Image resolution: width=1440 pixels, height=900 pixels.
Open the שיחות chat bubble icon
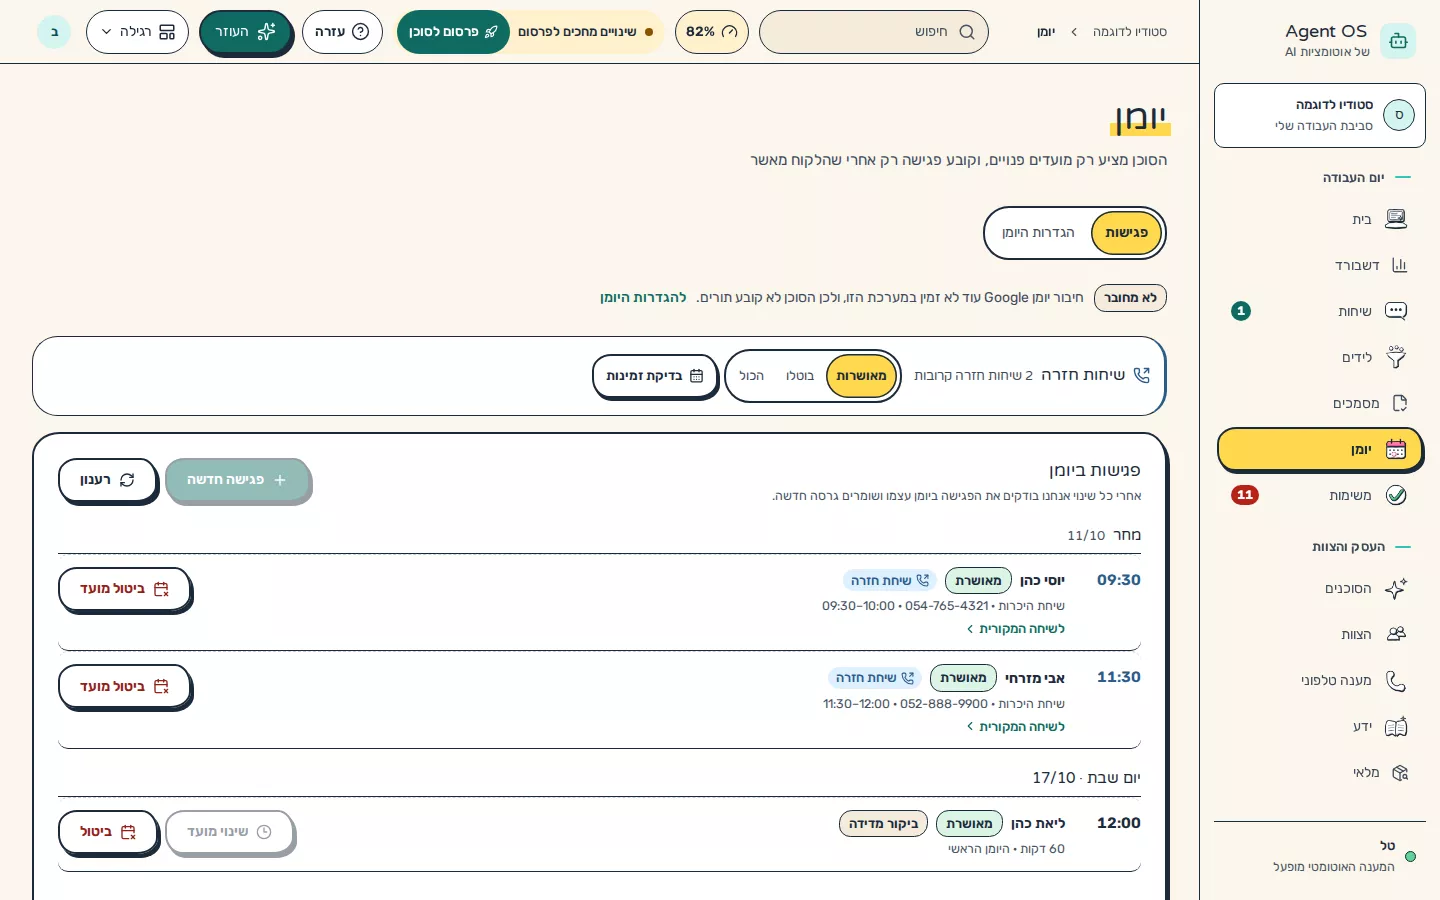tap(1396, 311)
